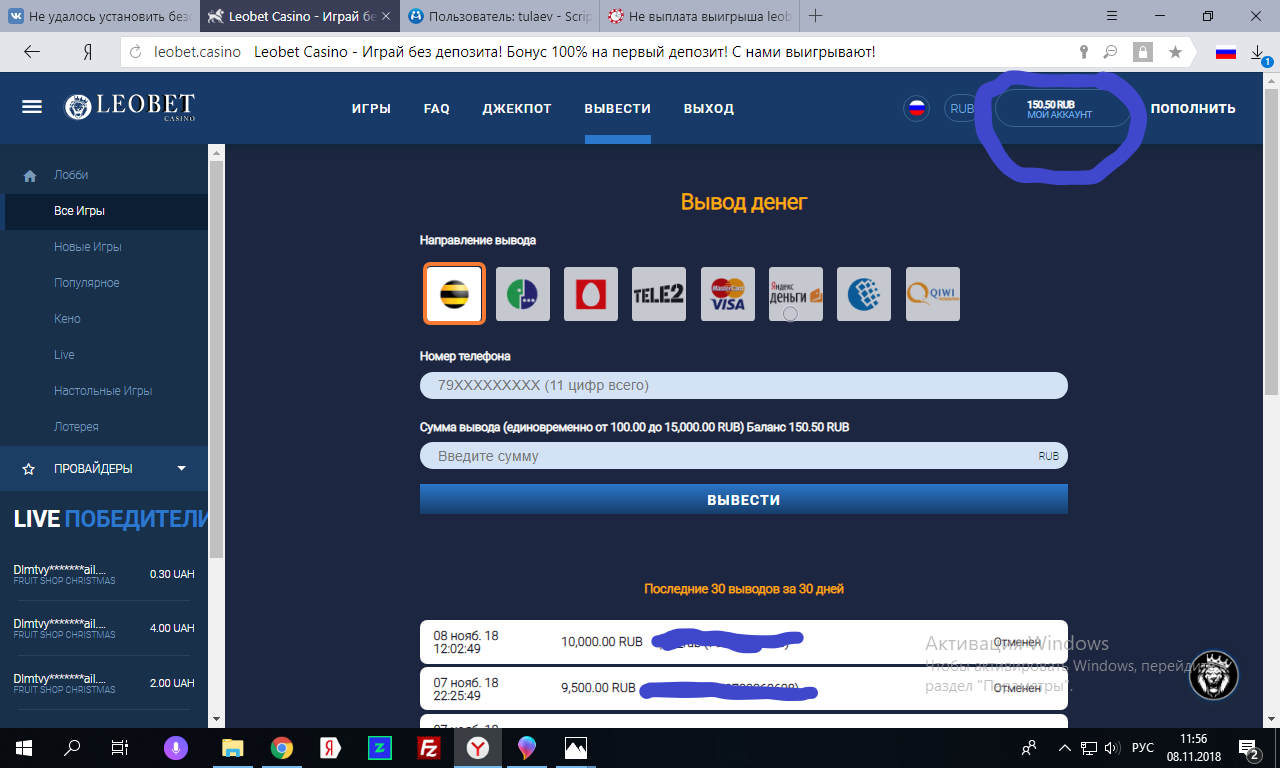Open Настольные Игры category
This screenshot has height=768, width=1280.
tap(103, 391)
